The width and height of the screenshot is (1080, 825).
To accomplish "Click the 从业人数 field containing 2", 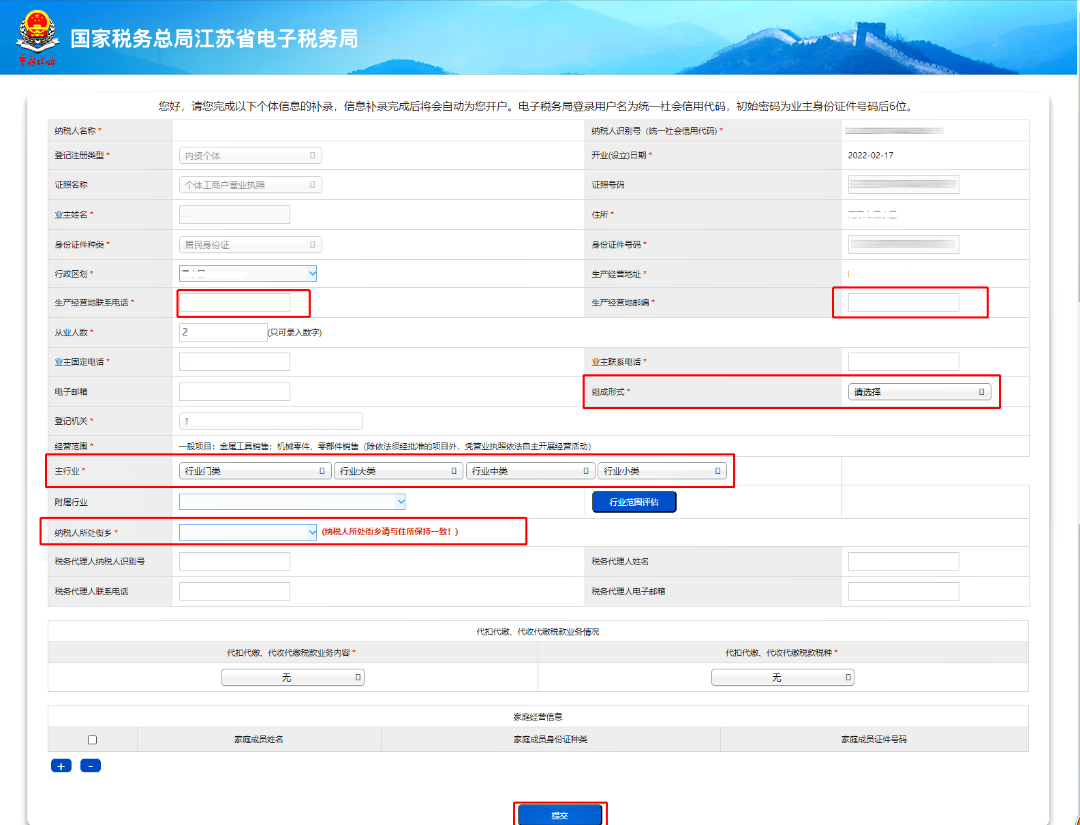I will click(x=222, y=332).
